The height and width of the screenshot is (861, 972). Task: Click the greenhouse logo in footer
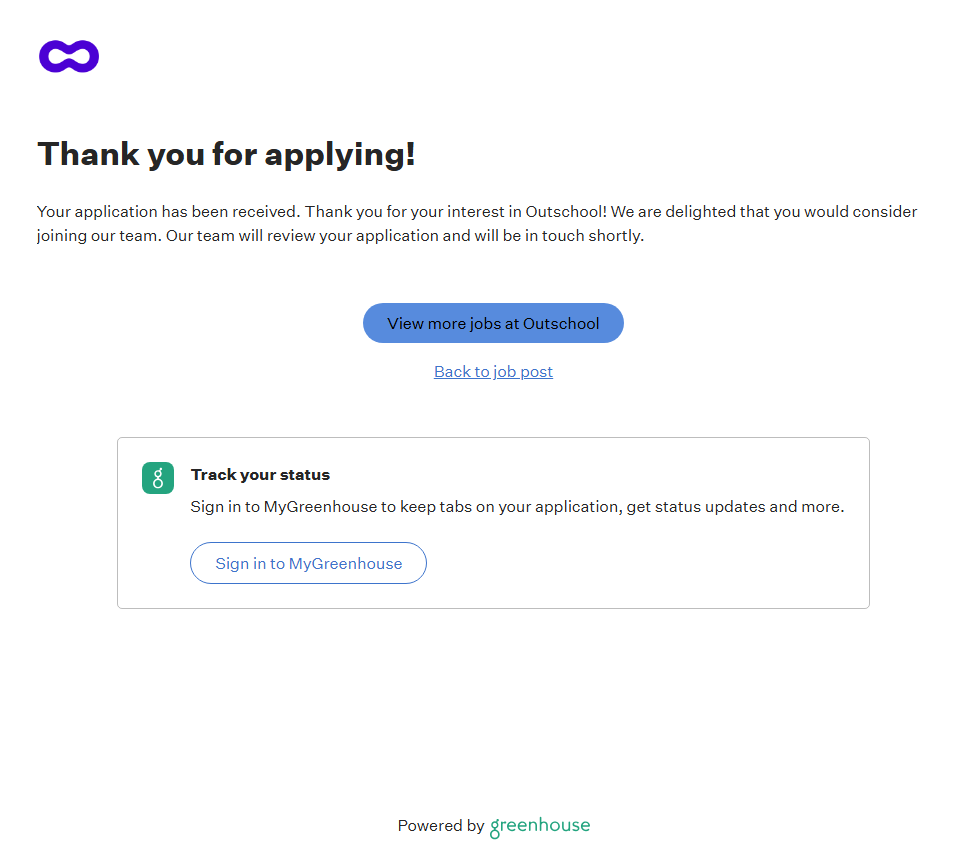540,826
